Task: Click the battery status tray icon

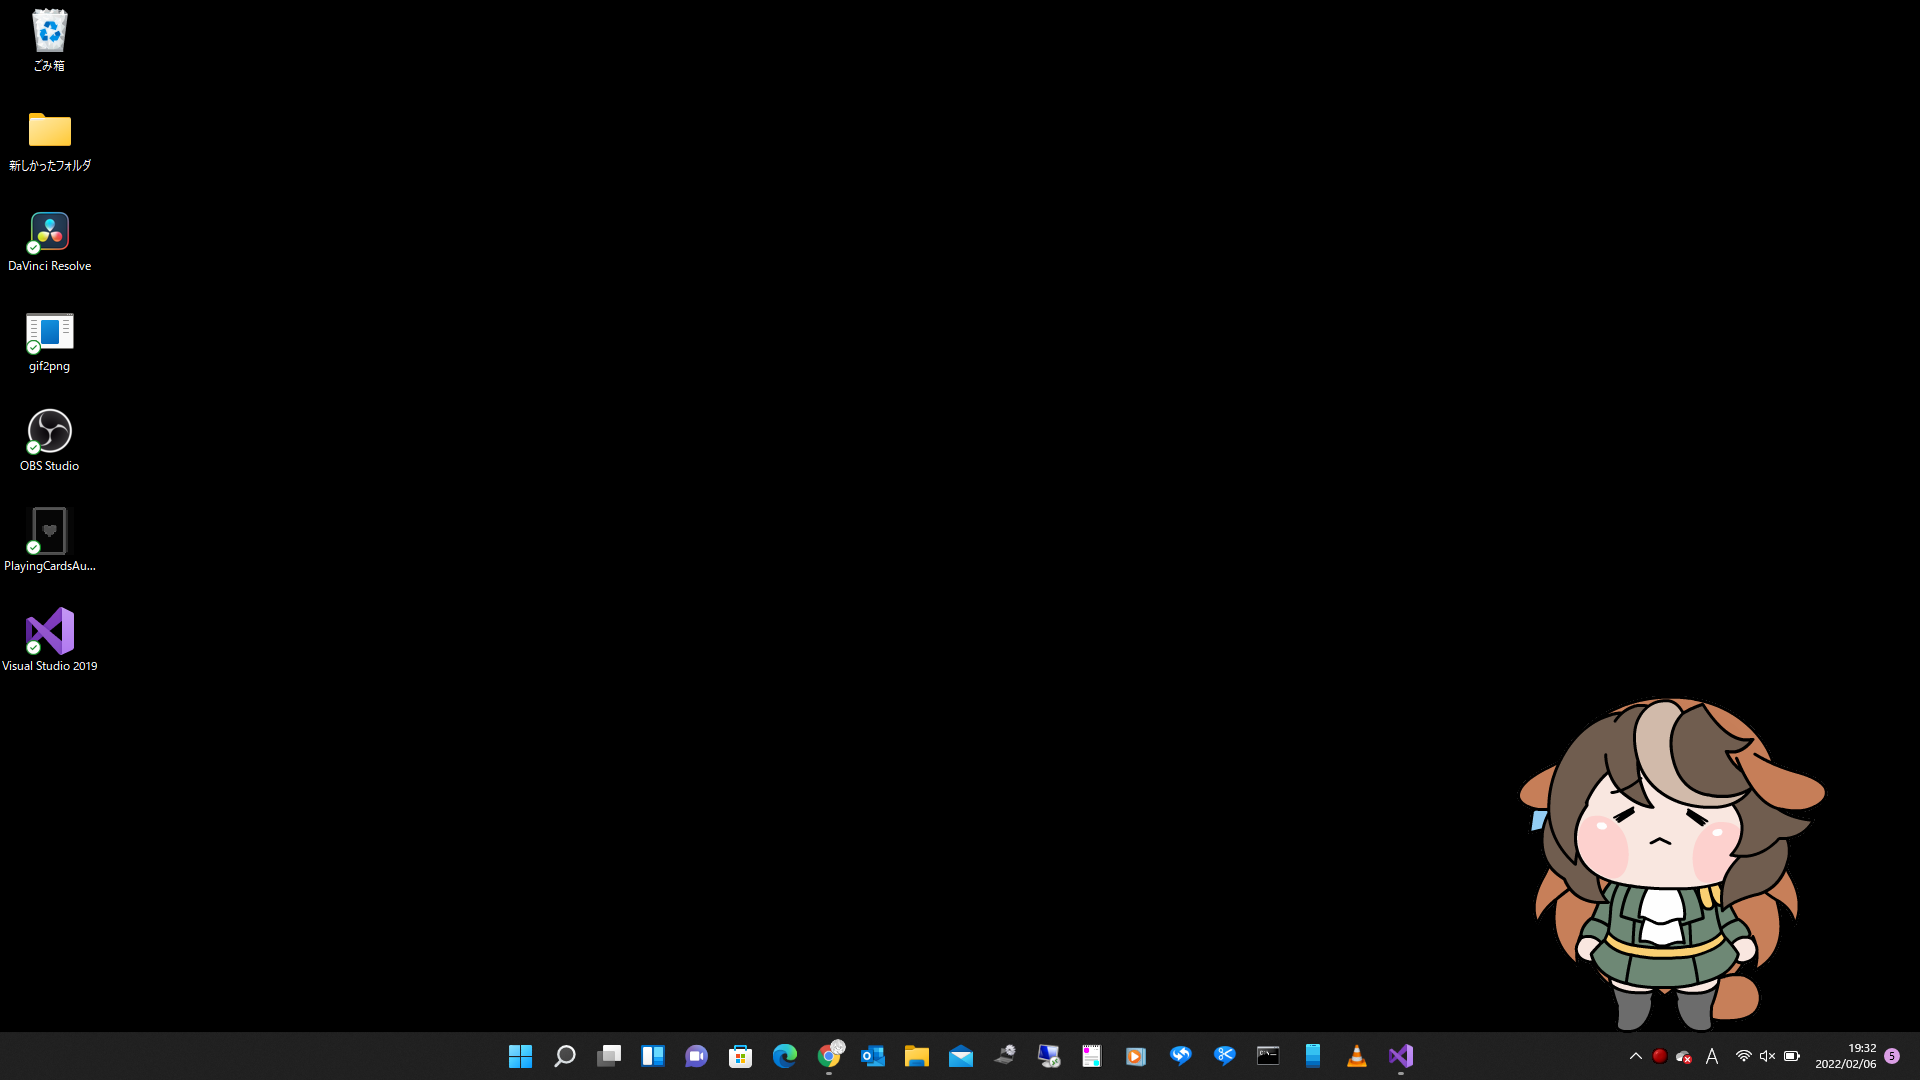Action: [1792, 1056]
